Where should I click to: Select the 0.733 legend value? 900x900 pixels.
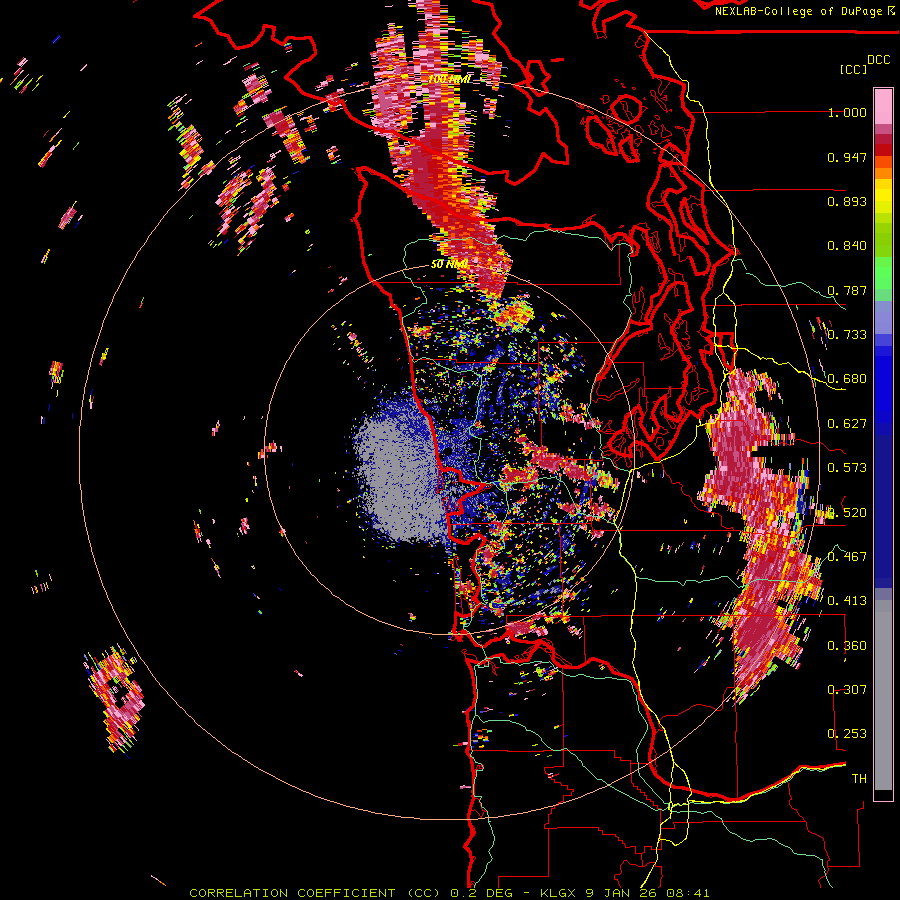(847, 335)
